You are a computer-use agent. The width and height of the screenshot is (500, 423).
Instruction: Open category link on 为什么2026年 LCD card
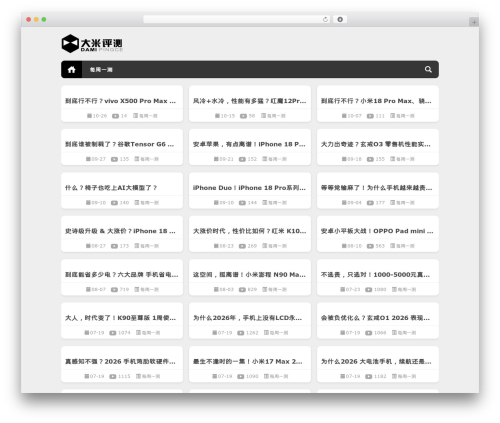(279, 333)
